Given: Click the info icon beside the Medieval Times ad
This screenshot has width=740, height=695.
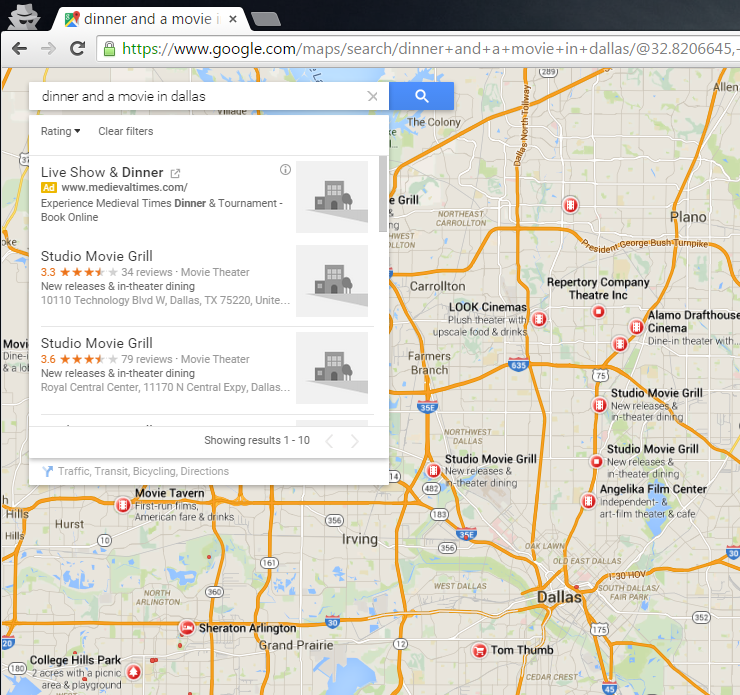Looking at the screenshot, I should tap(285, 170).
